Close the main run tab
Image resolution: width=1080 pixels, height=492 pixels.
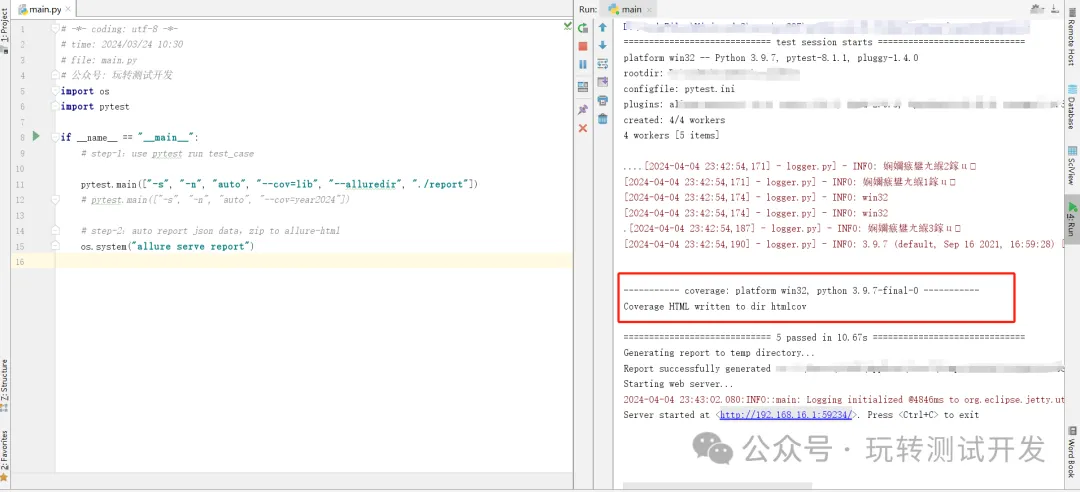click(x=650, y=10)
